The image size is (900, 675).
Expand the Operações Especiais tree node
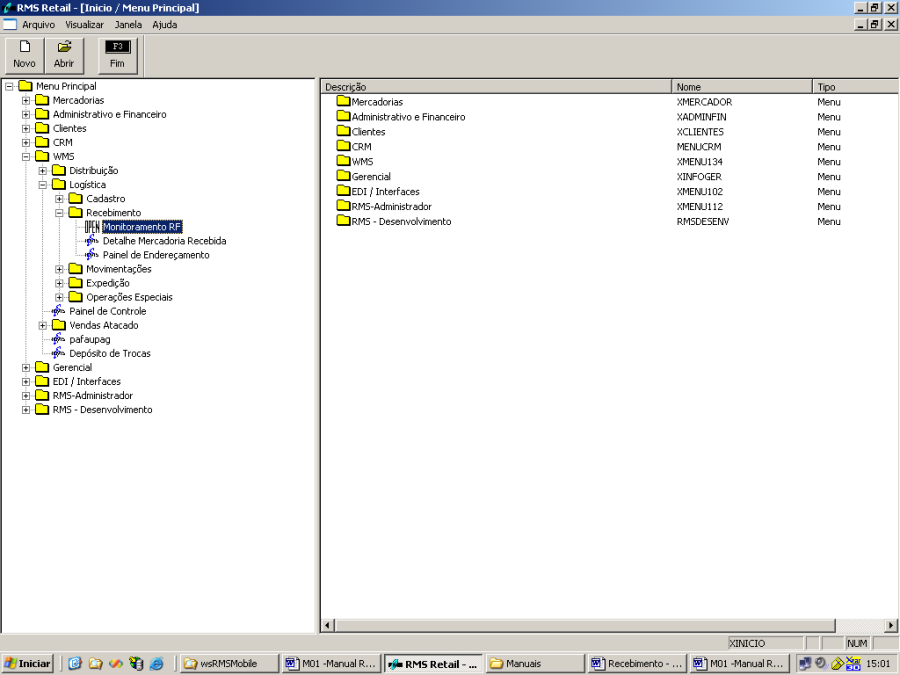(x=59, y=297)
